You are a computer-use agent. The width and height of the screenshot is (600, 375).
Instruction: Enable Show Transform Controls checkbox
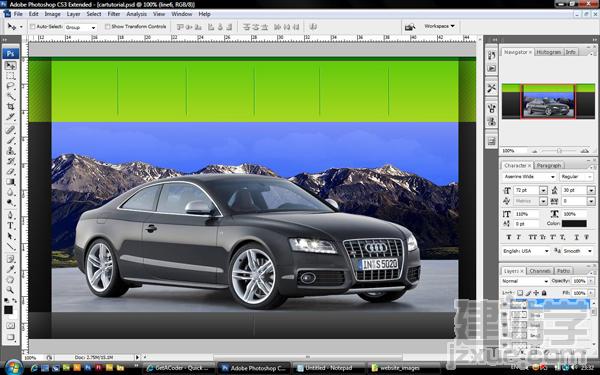click(x=108, y=27)
